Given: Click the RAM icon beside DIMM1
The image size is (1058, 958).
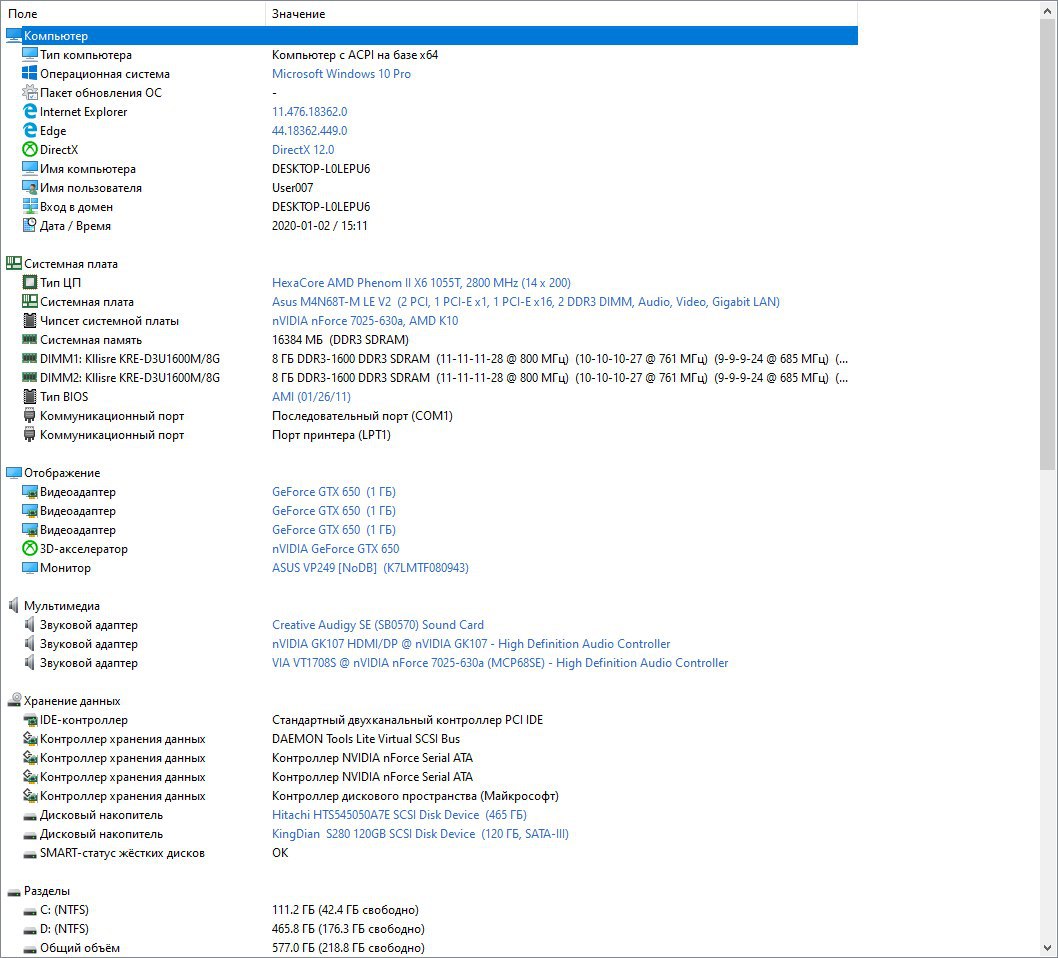Looking at the screenshot, I should [x=29, y=358].
